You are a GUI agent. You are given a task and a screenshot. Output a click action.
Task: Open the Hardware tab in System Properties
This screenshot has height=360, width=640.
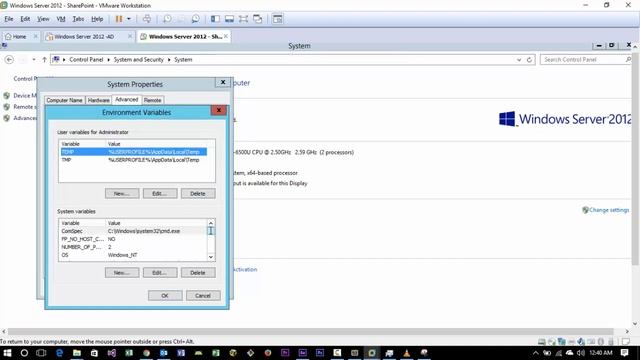98,100
